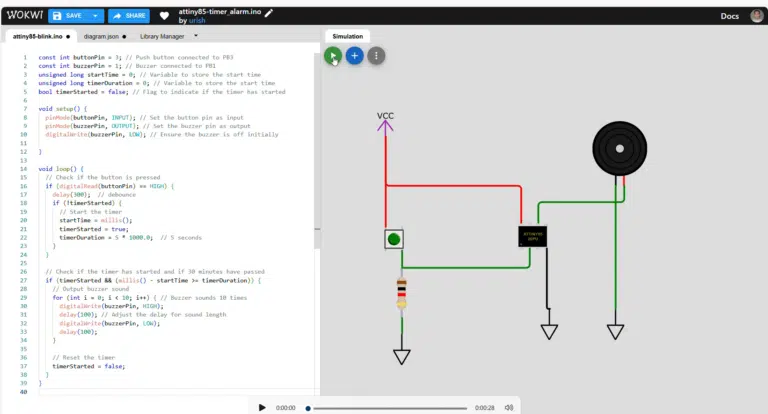The height and width of the screenshot is (414, 768).
Task: Click code line 'void setup() {'
Action: 63,109
